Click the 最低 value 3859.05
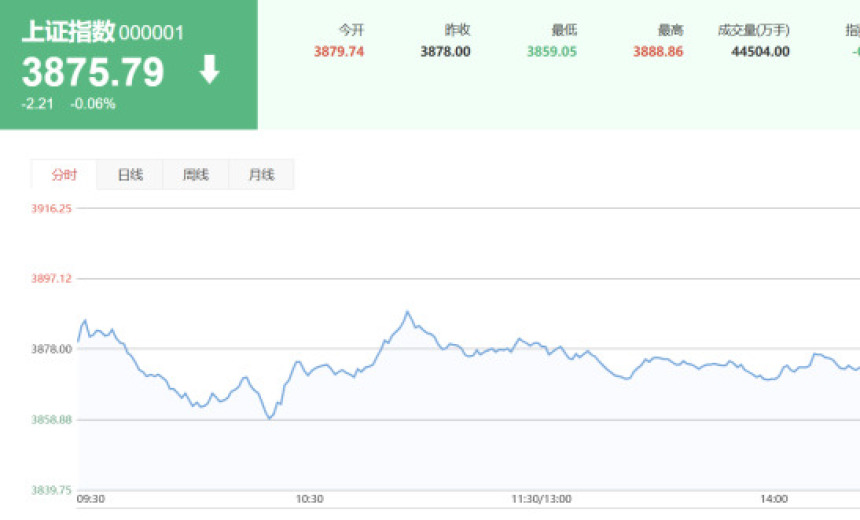 coord(551,52)
